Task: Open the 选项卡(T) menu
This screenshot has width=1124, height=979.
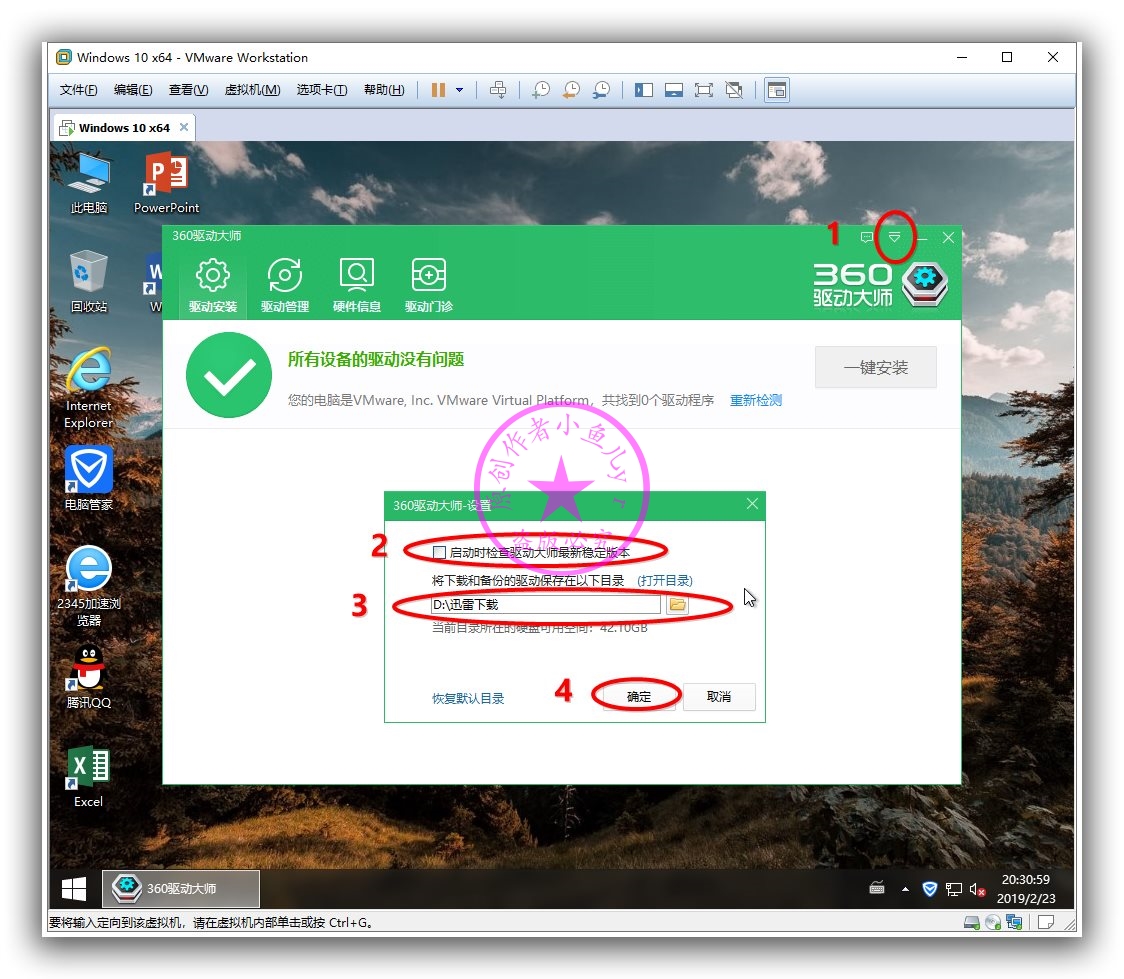Action: click(x=322, y=90)
